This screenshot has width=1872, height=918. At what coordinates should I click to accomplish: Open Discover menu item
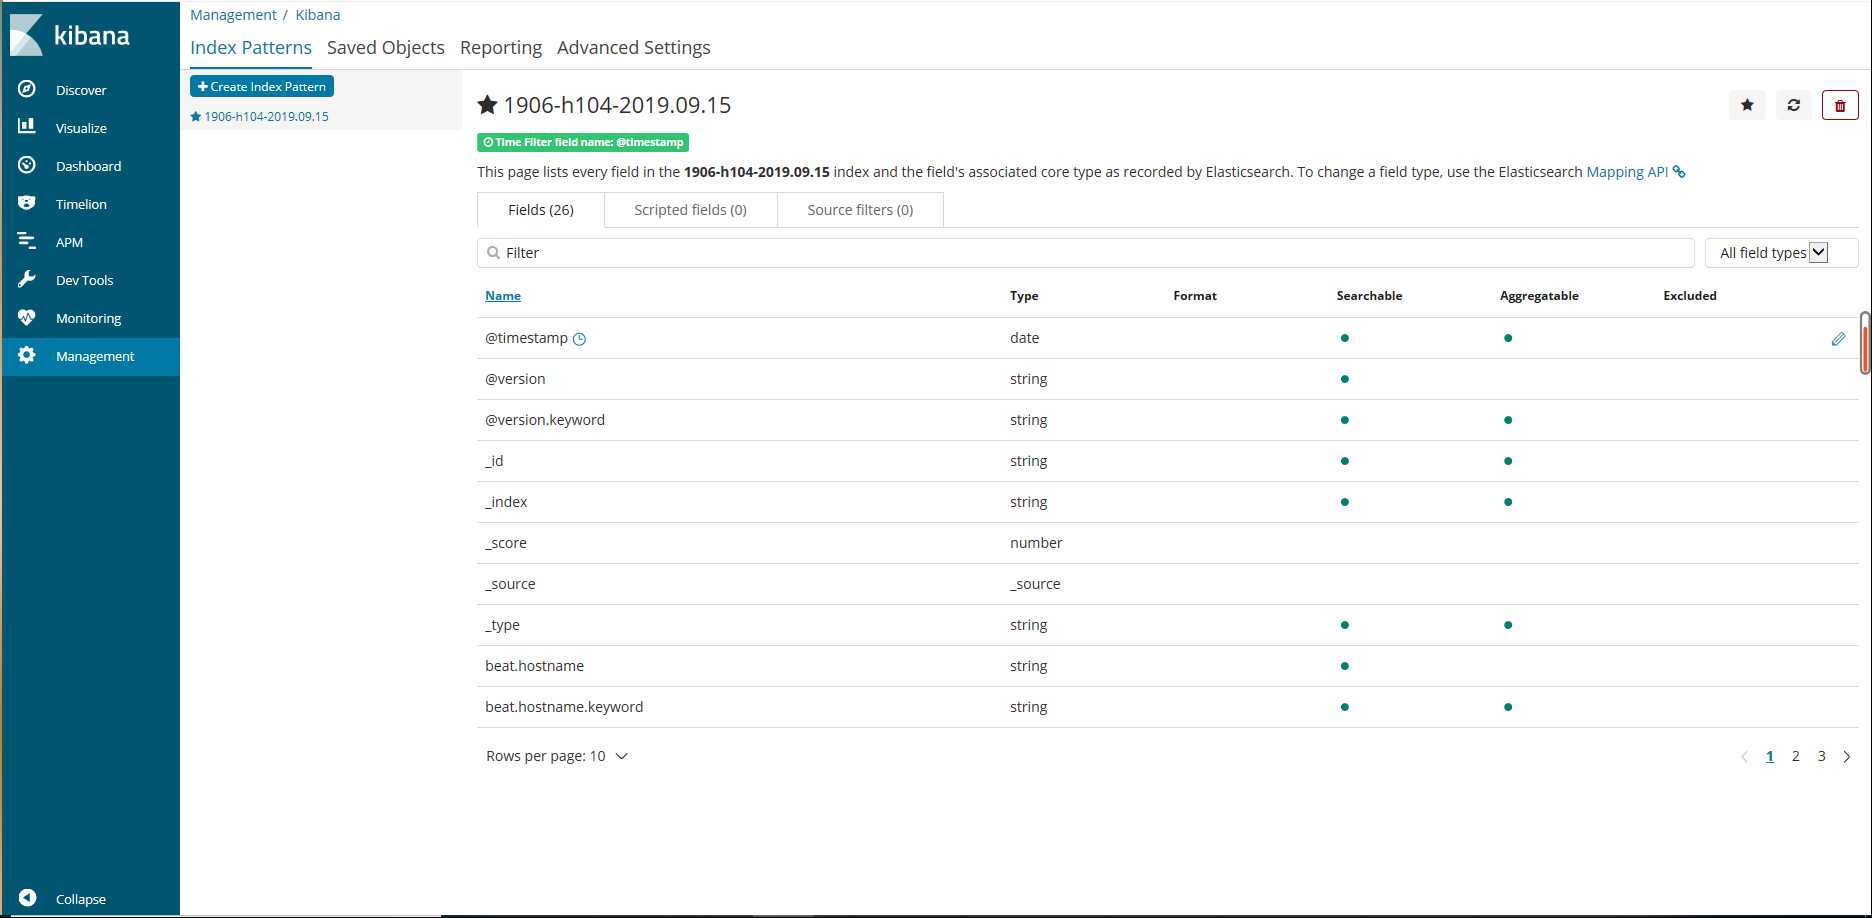tap(81, 90)
